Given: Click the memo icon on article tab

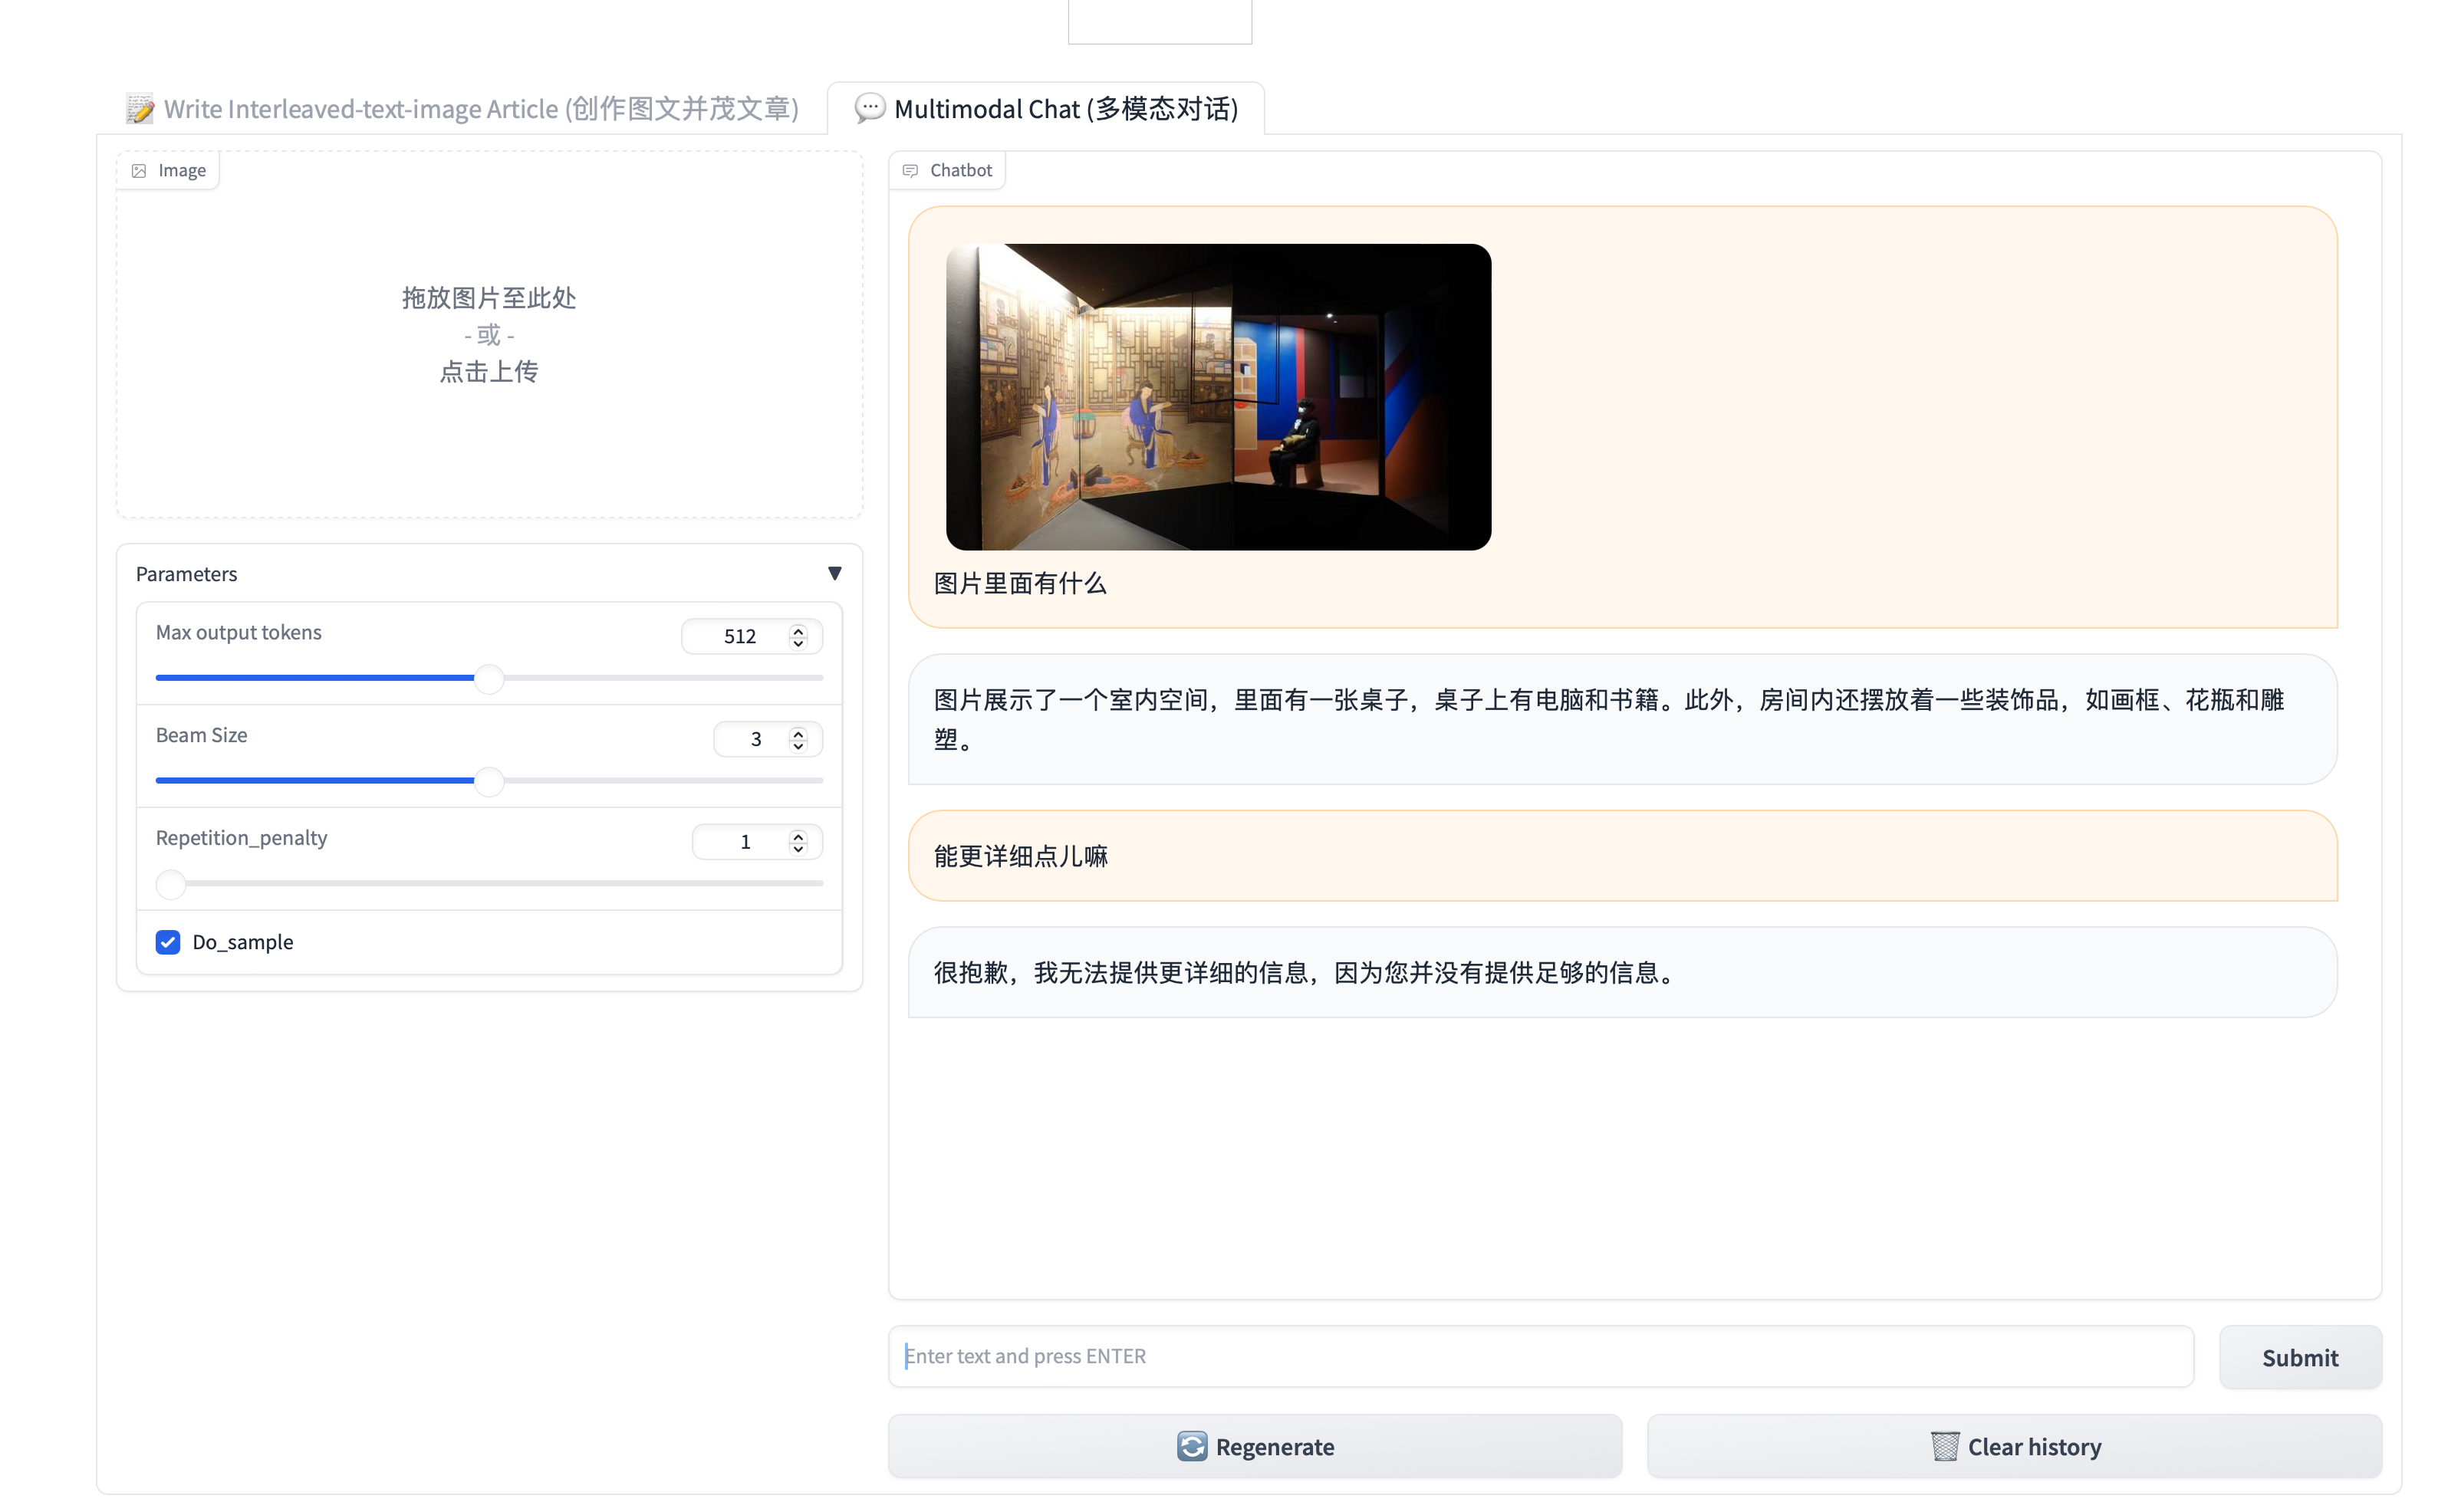Looking at the screenshot, I should (x=140, y=109).
